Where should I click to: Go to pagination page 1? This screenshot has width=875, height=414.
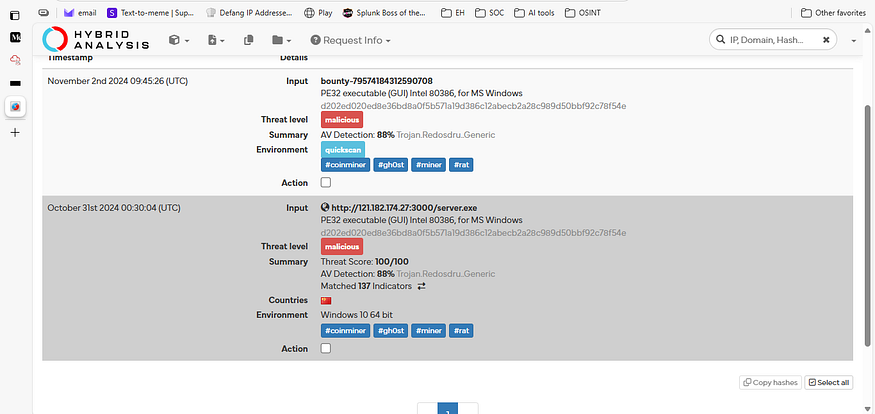tap(448, 408)
